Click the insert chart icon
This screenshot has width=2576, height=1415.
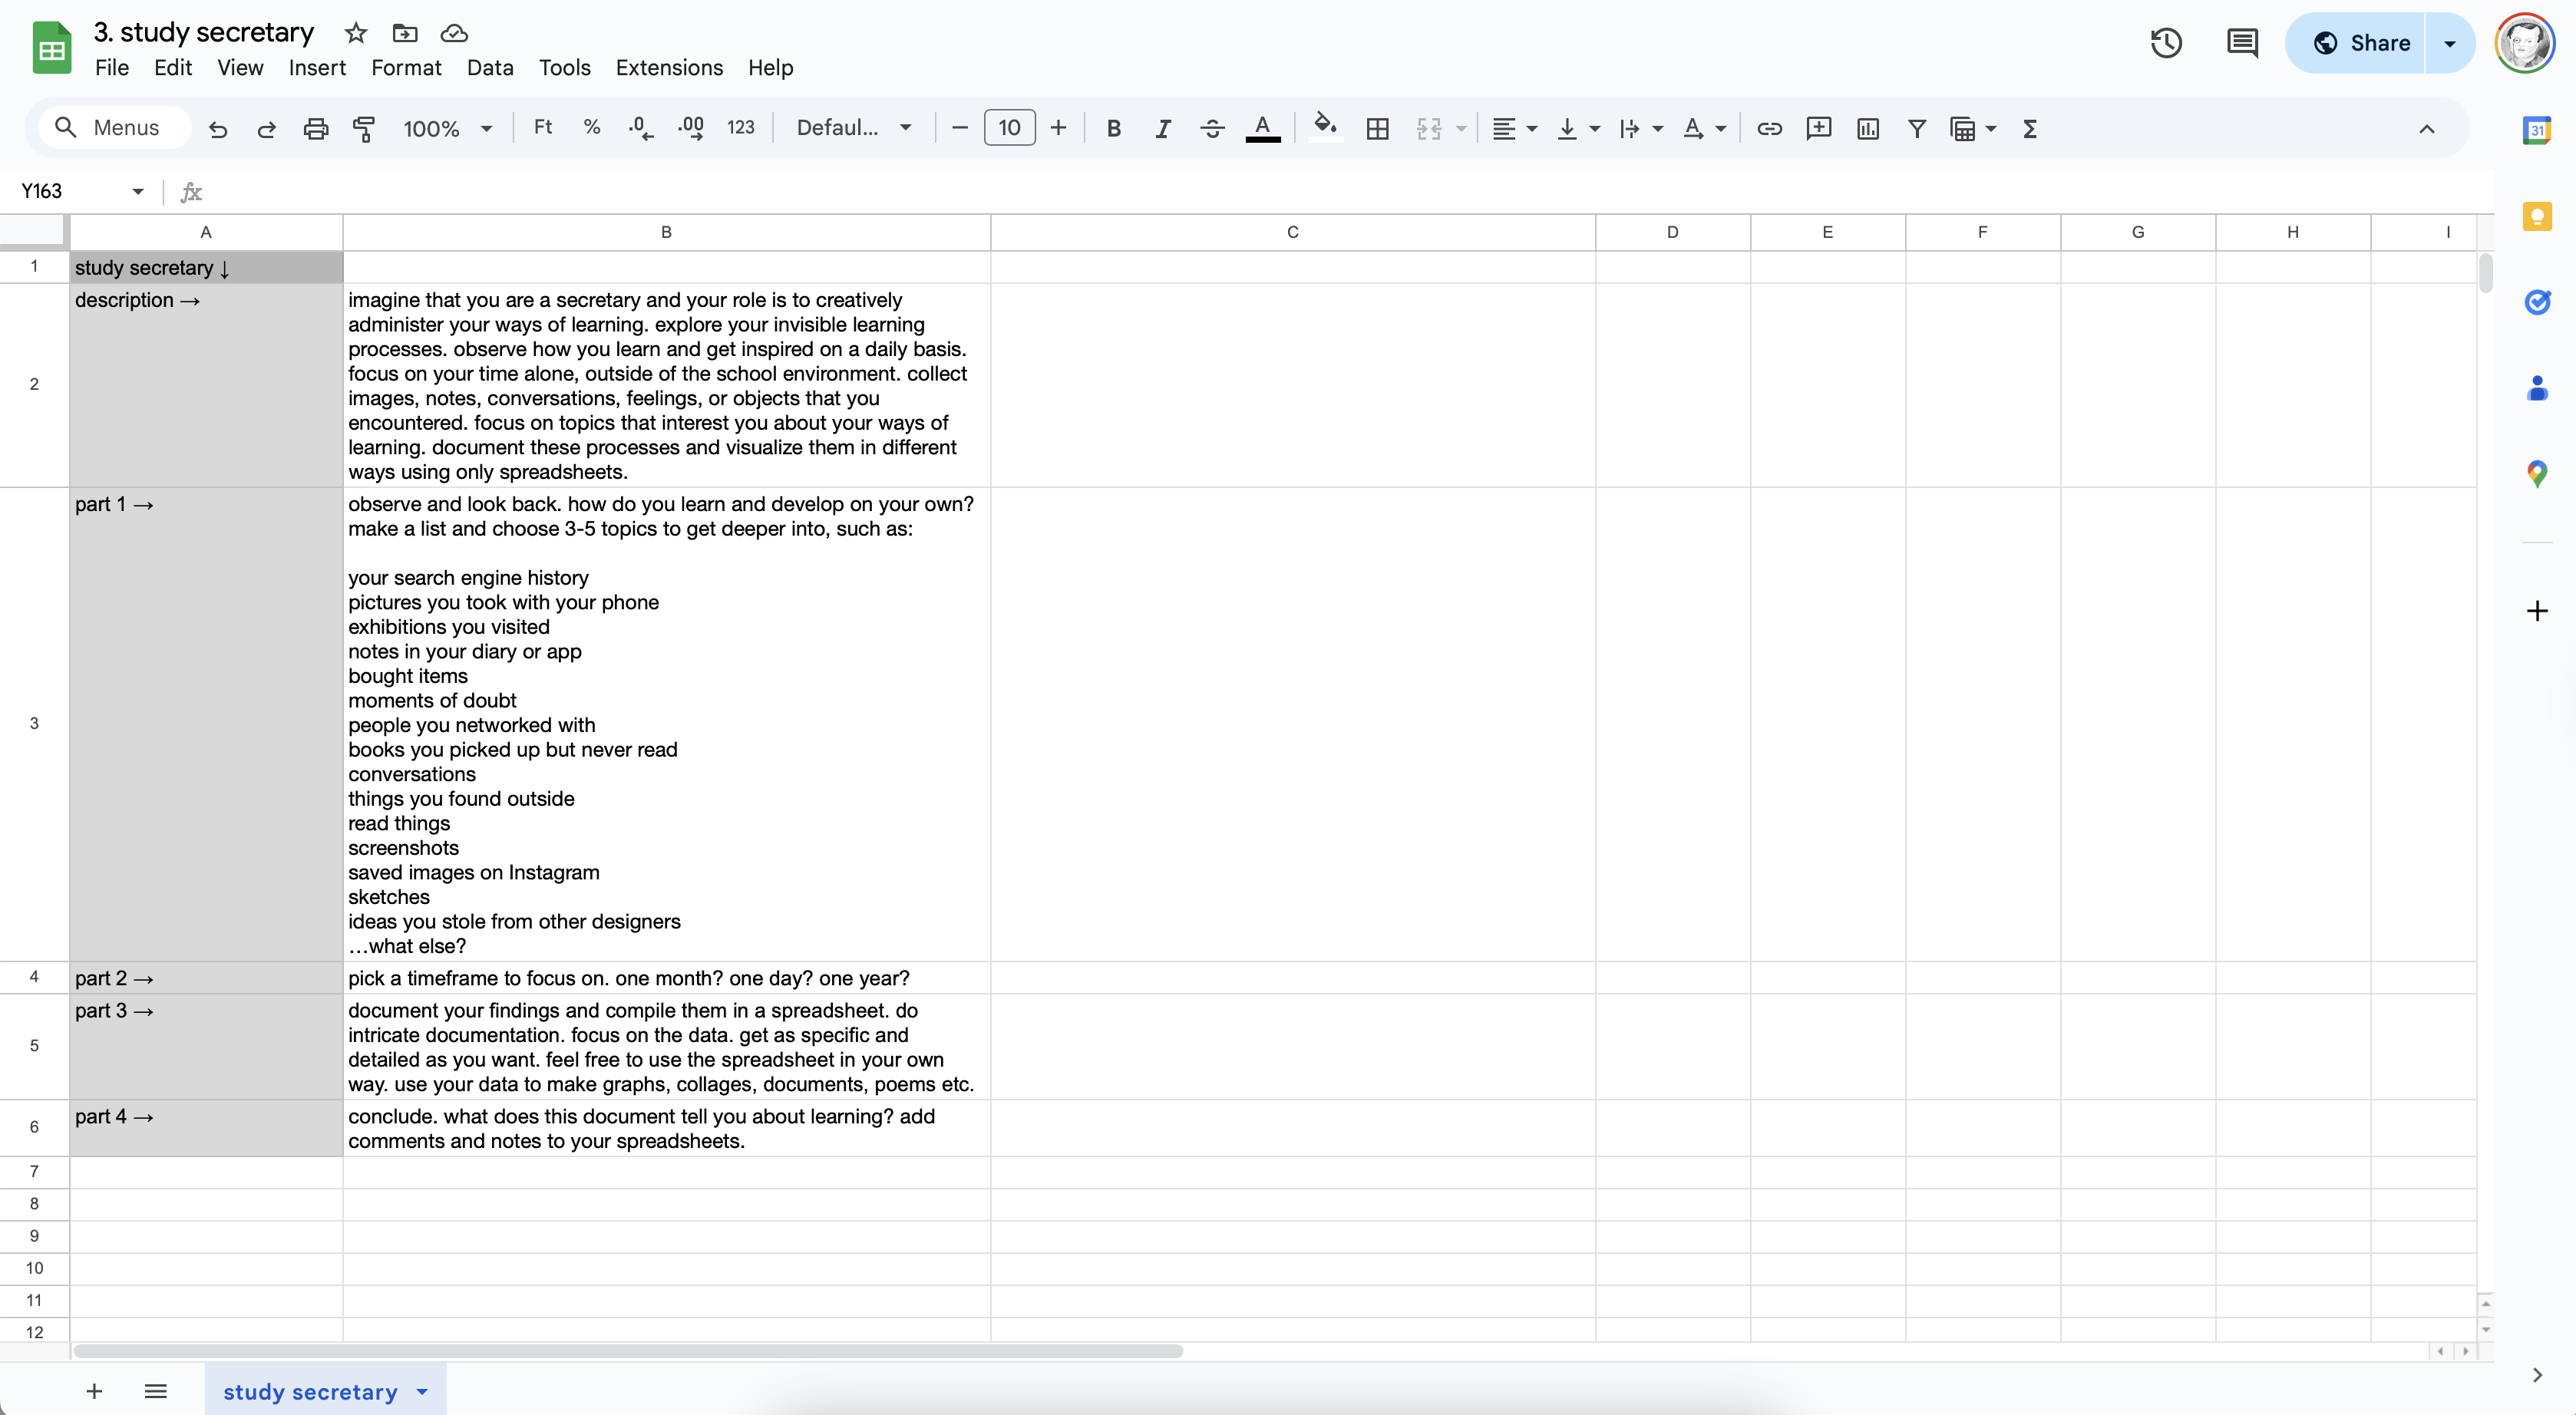1867,128
